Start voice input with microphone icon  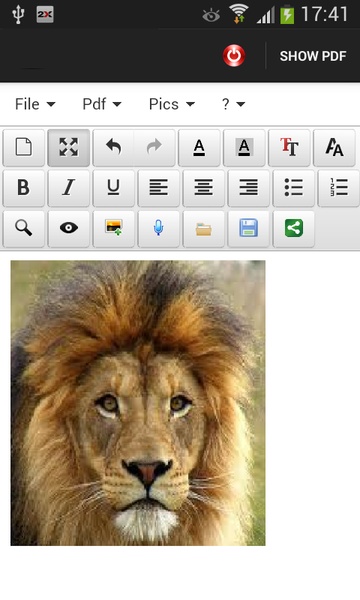(x=158, y=228)
